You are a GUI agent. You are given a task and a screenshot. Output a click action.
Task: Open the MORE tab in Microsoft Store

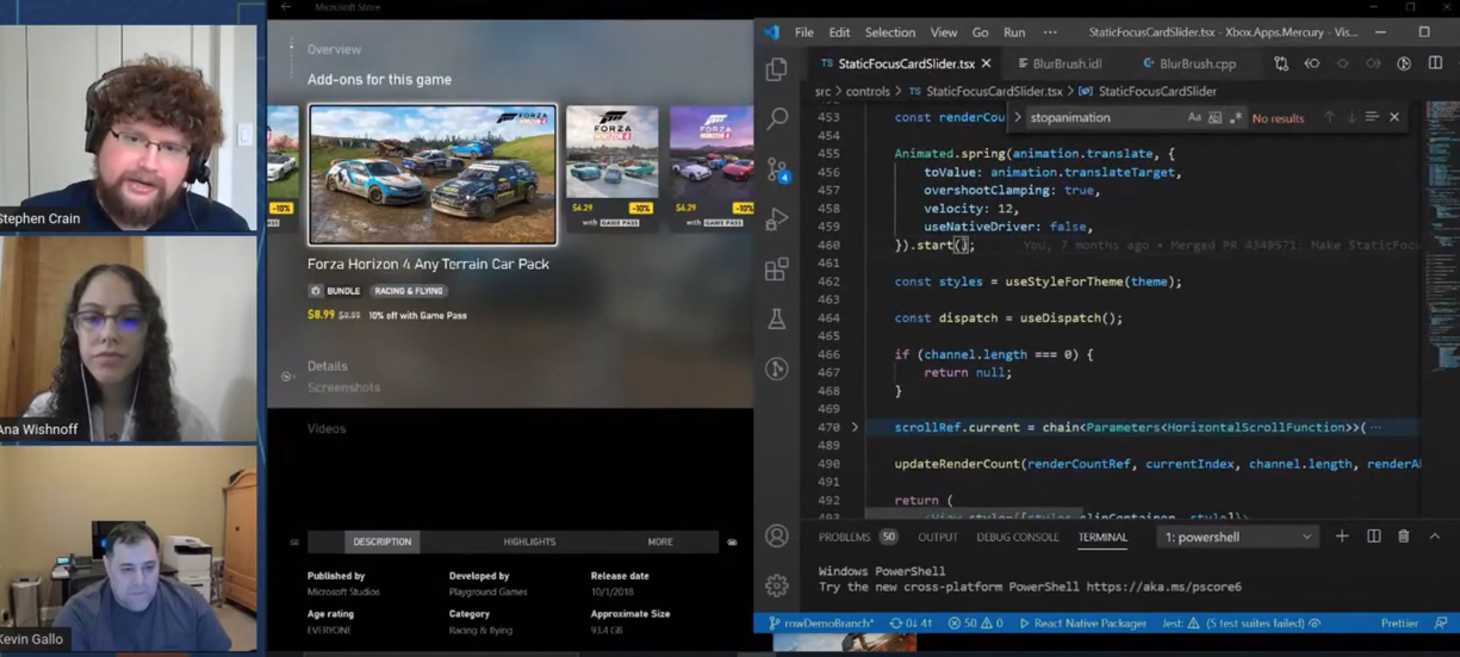pyautogui.click(x=660, y=542)
